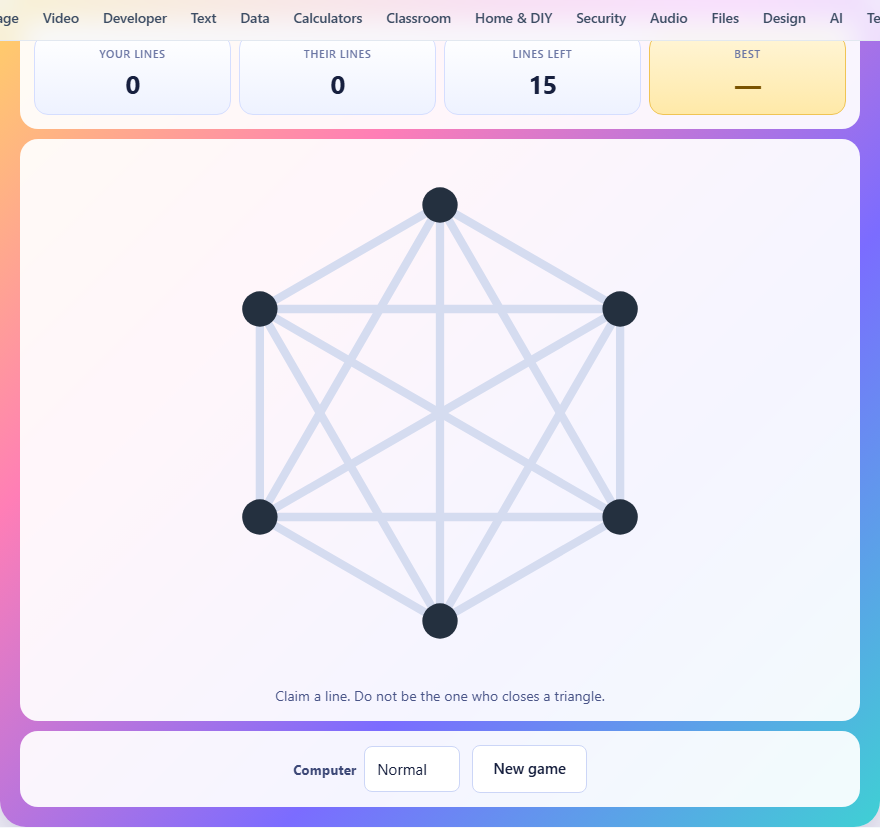Viewport: 880px width, 828px height.
Task: Click the YOUR LINES score card
Action: pos(132,77)
